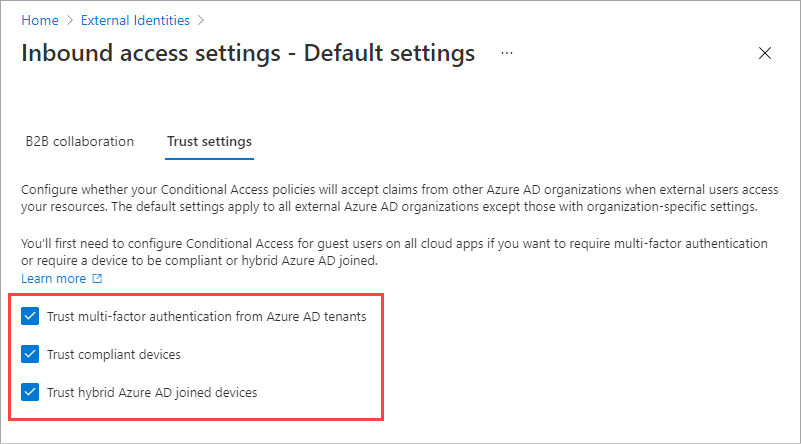The height and width of the screenshot is (444, 801).
Task: Click the Trust compliant devices label
Action: pos(114,354)
